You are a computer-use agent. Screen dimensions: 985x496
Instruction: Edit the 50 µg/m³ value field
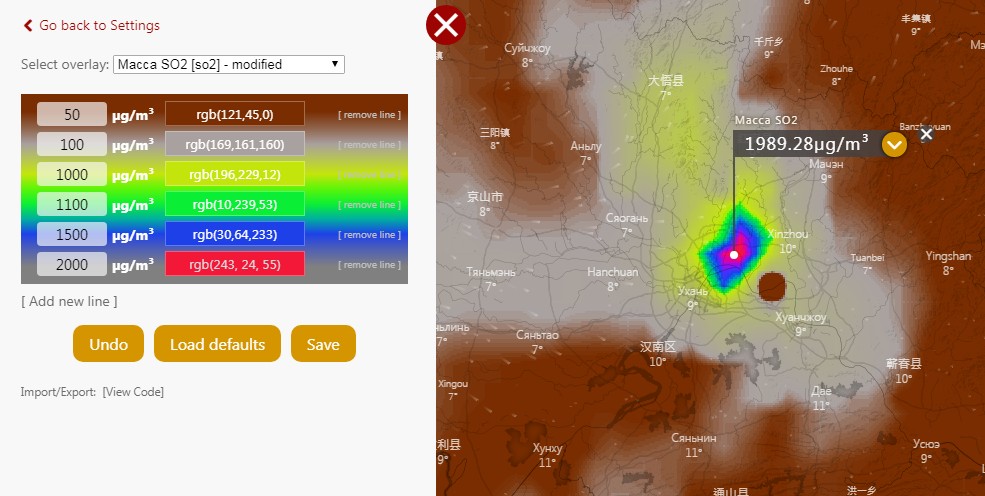pos(72,114)
